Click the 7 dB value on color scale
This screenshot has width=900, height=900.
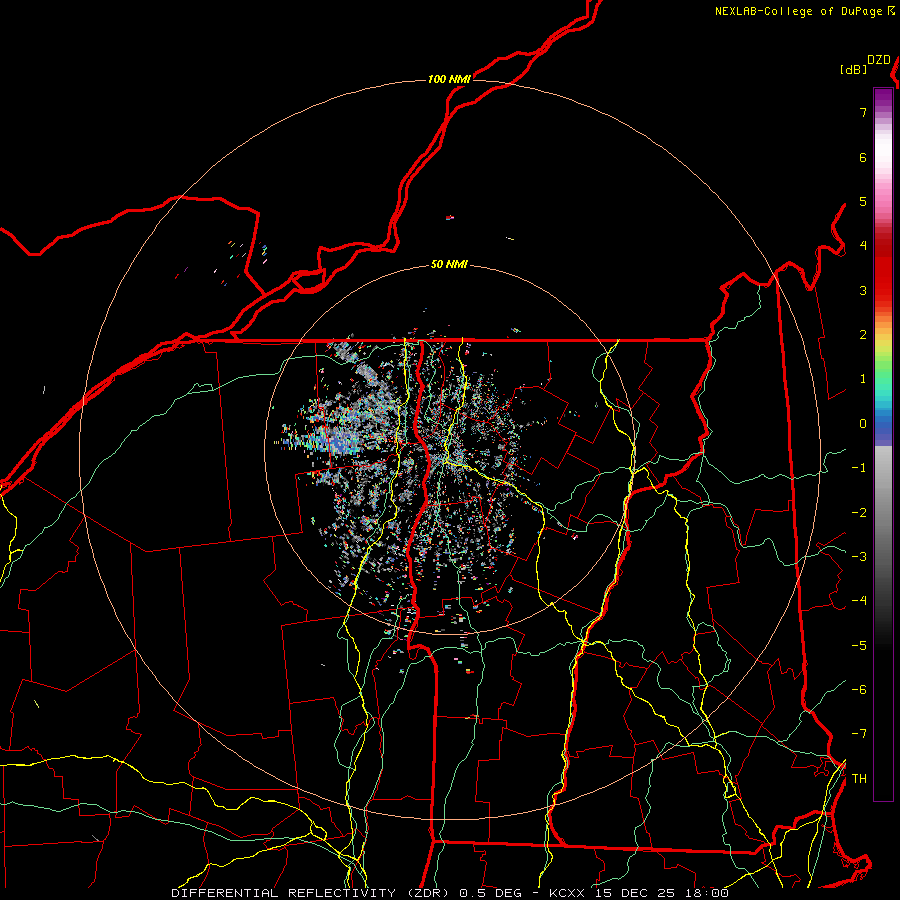click(x=863, y=112)
